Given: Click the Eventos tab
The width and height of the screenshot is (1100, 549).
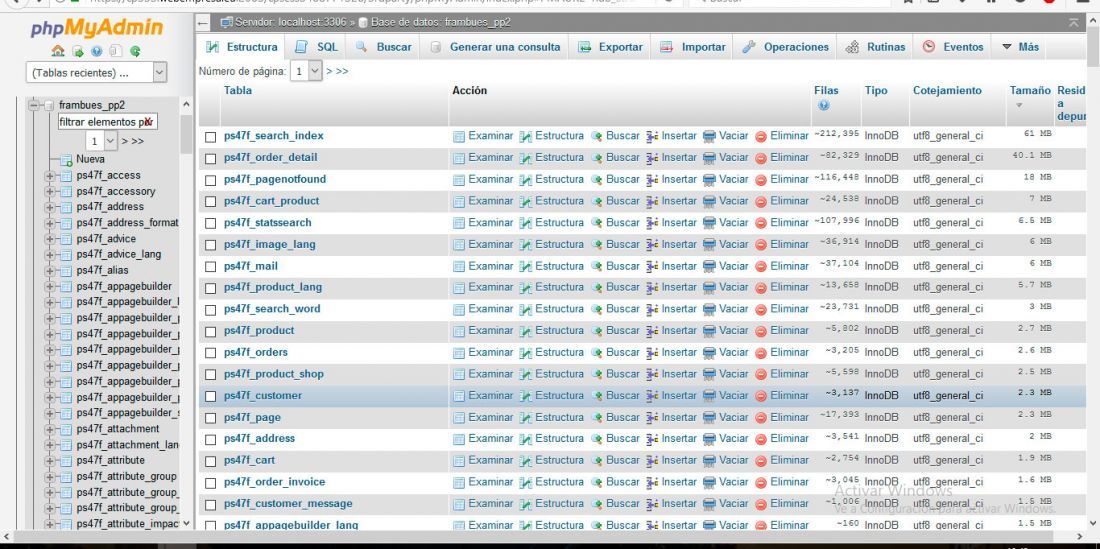Looking at the screenshot, I should pos(953,47).
